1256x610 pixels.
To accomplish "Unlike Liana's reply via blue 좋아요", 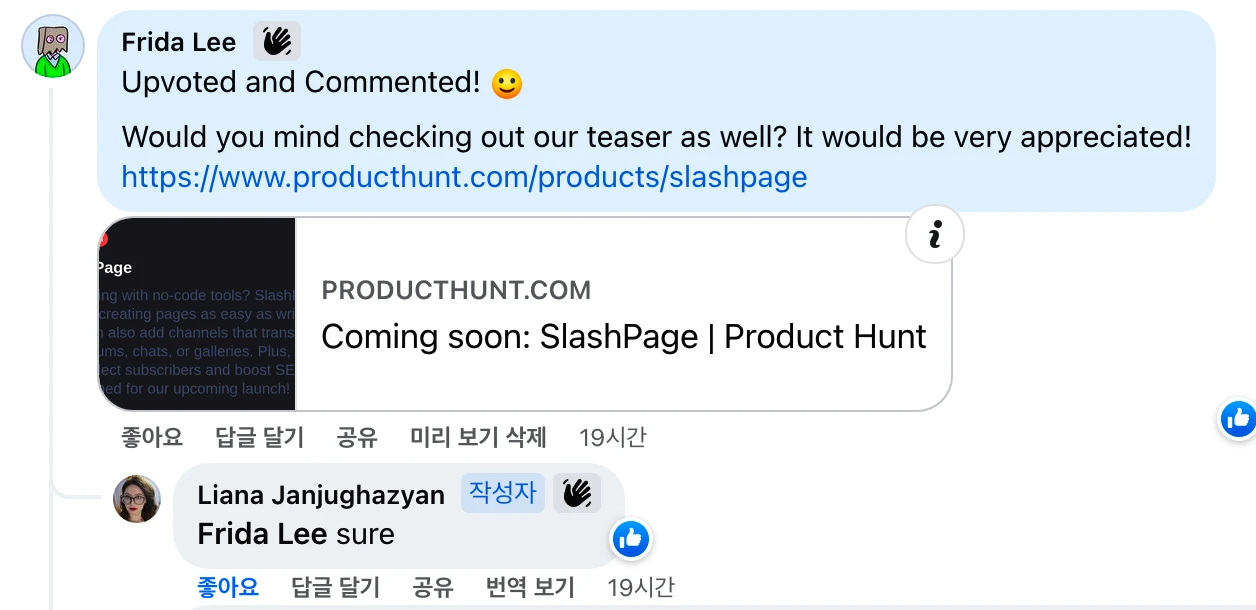I will [x=228, y=587].
